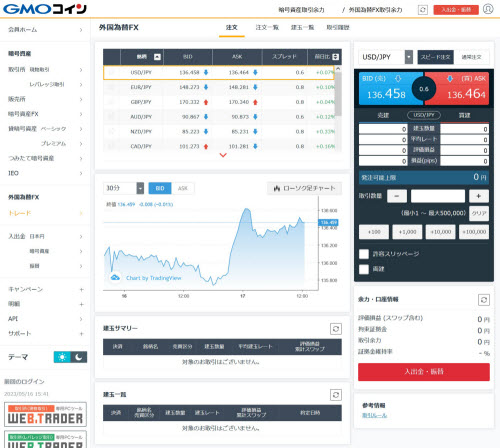Viewport: 500px width, 448px height.
Task: Select the GBP/JPY table row
Action: (x=219, y=102)
